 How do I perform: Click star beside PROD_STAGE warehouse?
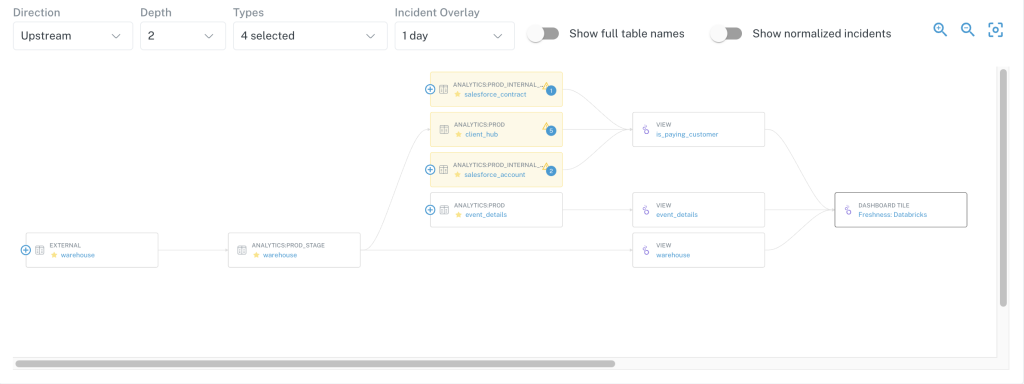(256, 255)
